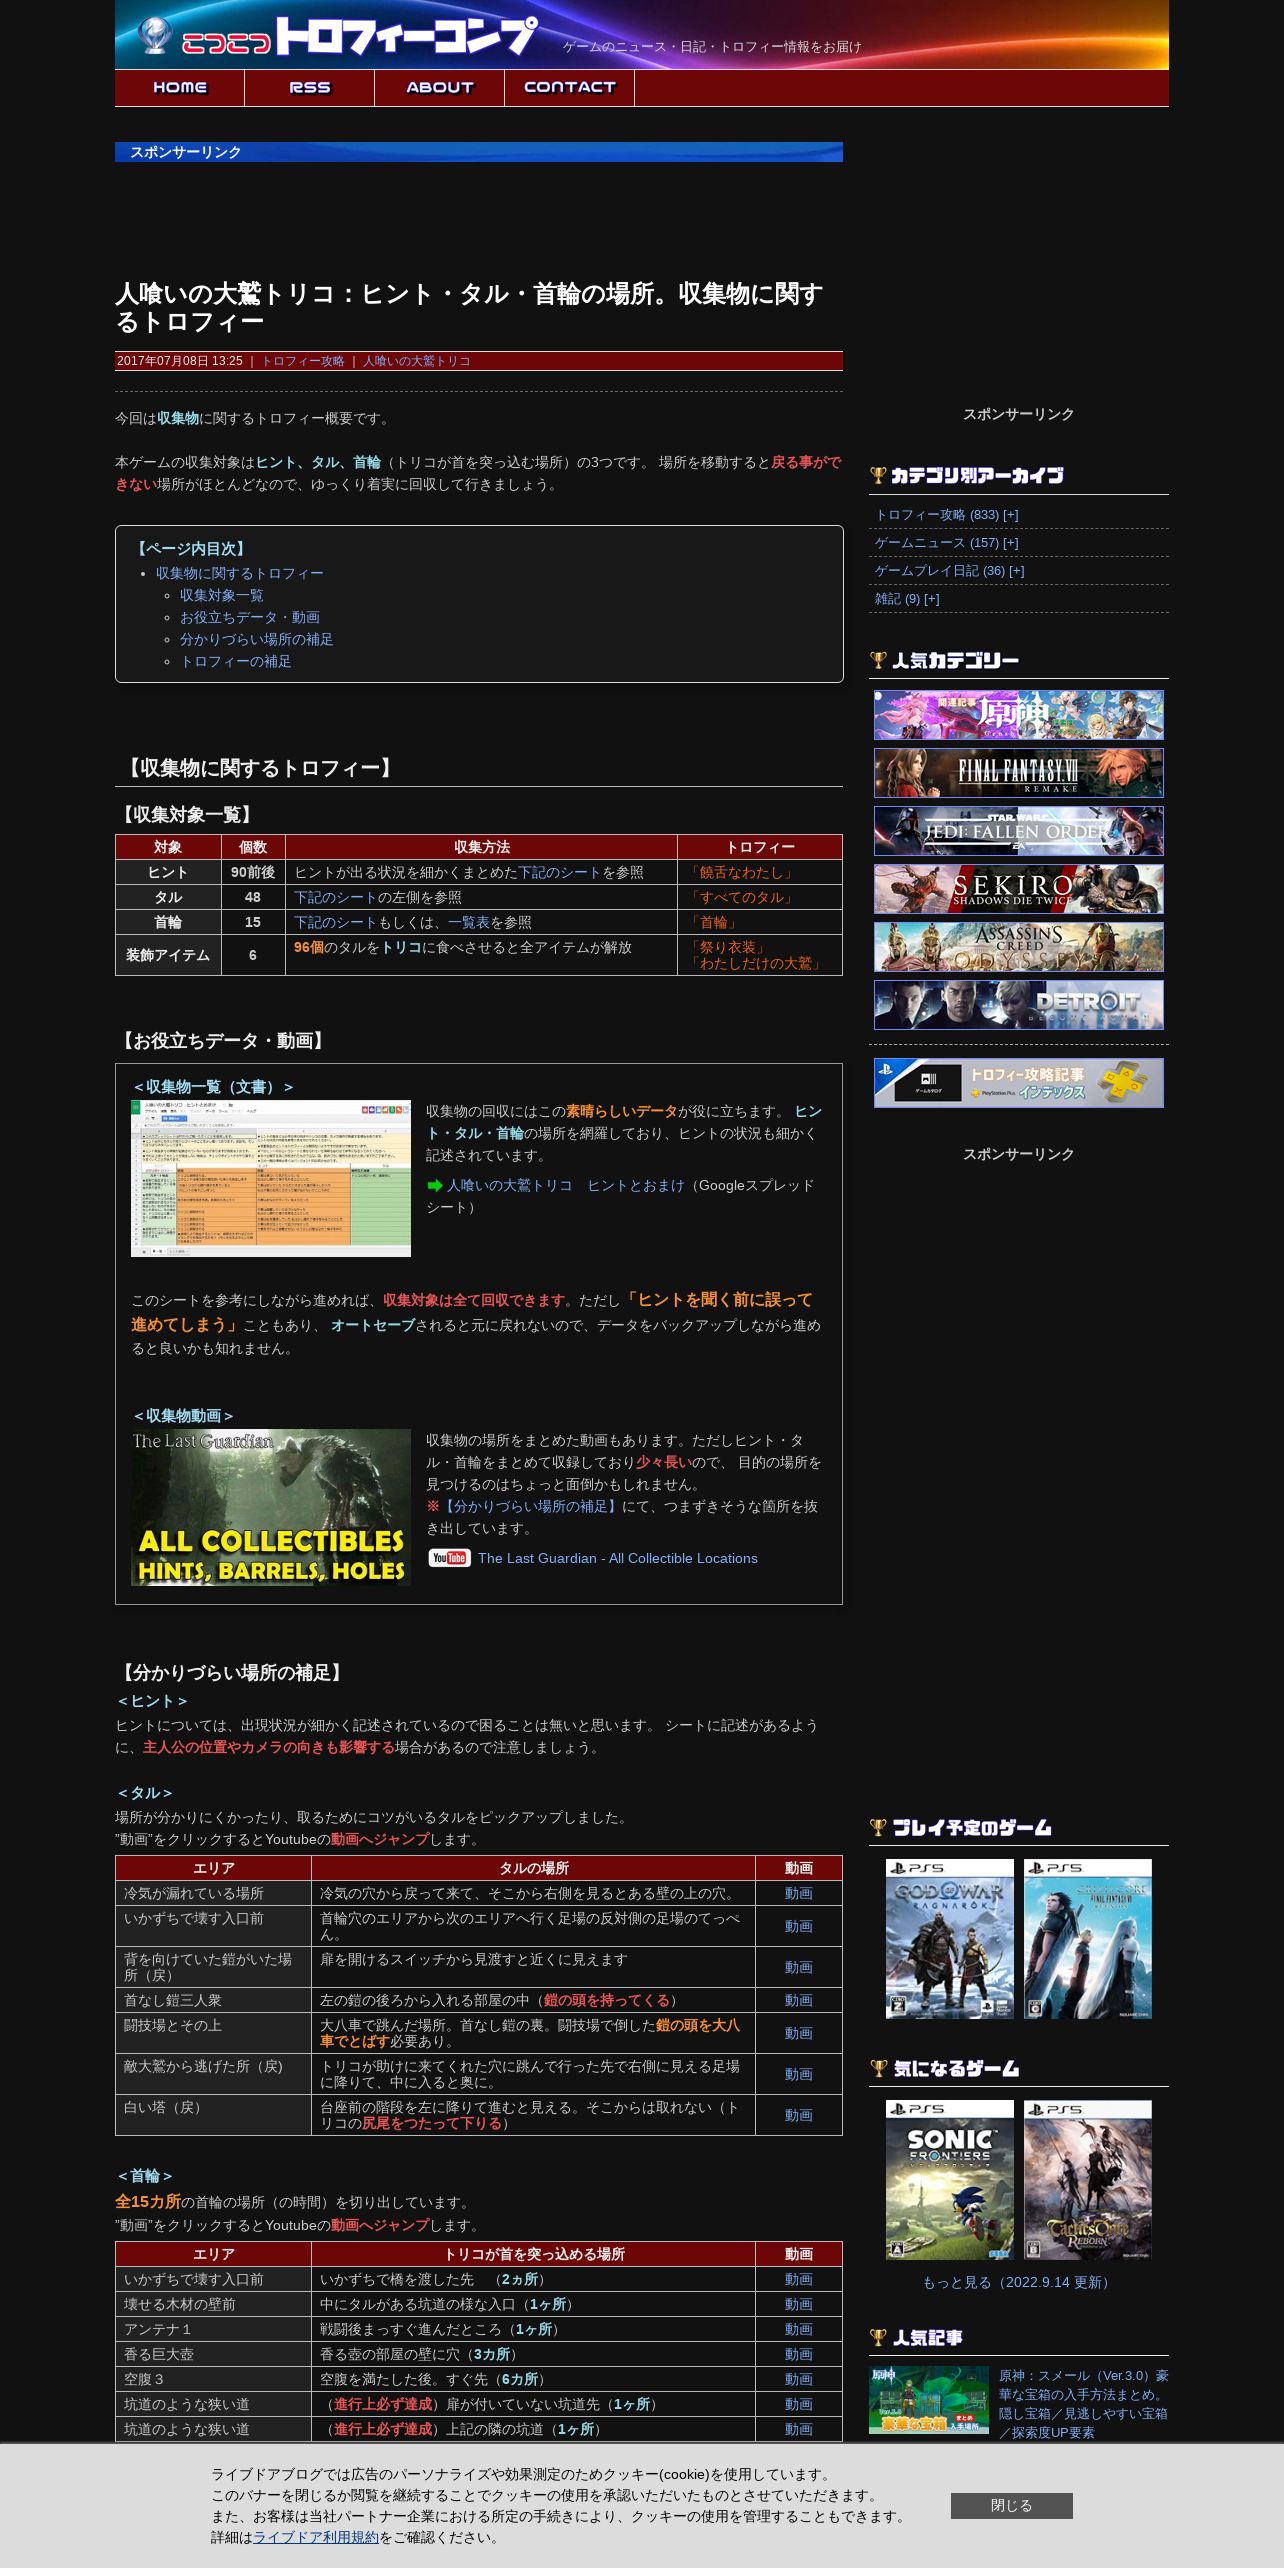The image size is (1284, 2568).
Task: Open the God of War Ragnarök cover
Action: 950,1939
